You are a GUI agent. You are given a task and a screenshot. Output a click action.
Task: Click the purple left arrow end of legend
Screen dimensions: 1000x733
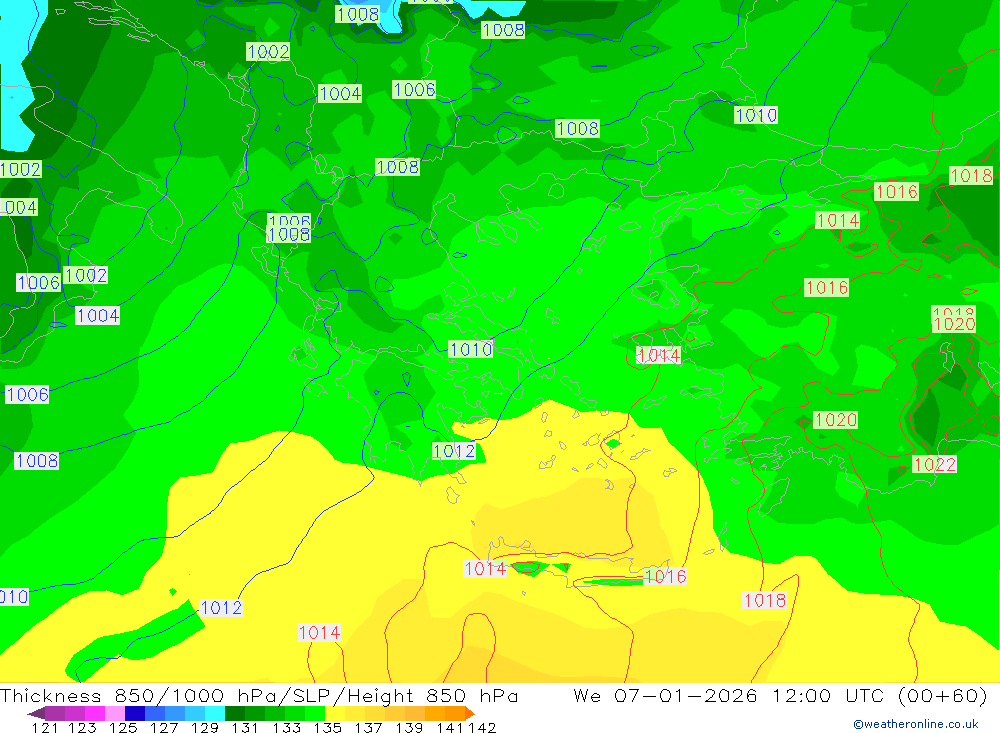pyautogui.click(x=36, y=713)
